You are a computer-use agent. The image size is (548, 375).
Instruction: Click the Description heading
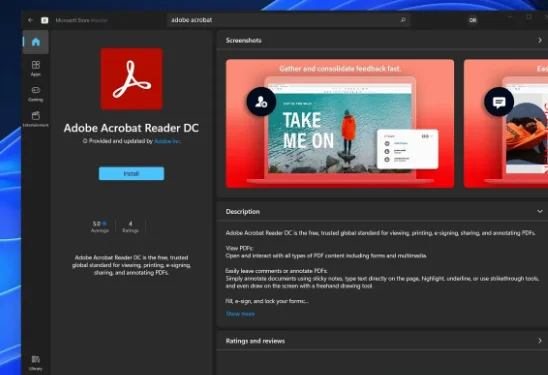point(243,212)
